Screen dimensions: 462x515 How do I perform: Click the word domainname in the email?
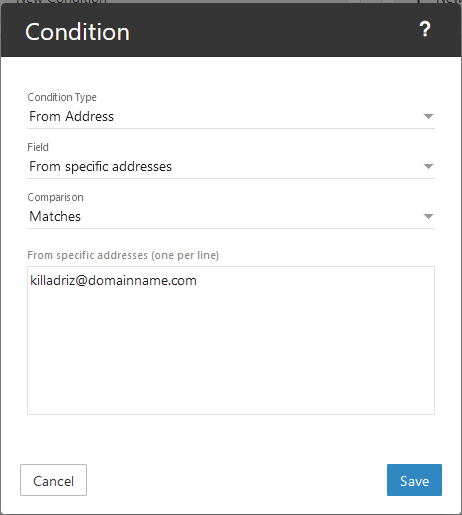[x=127, y=280]
